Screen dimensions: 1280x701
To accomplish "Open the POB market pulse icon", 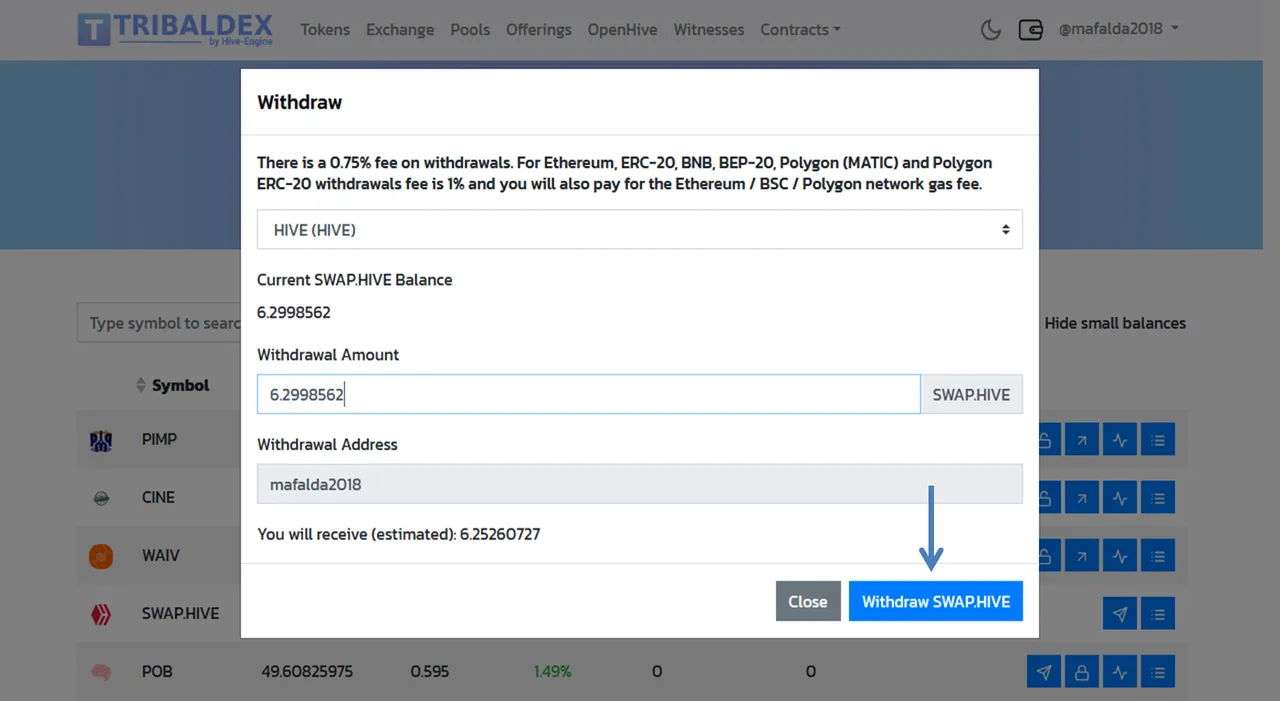I will (1120, 671).
